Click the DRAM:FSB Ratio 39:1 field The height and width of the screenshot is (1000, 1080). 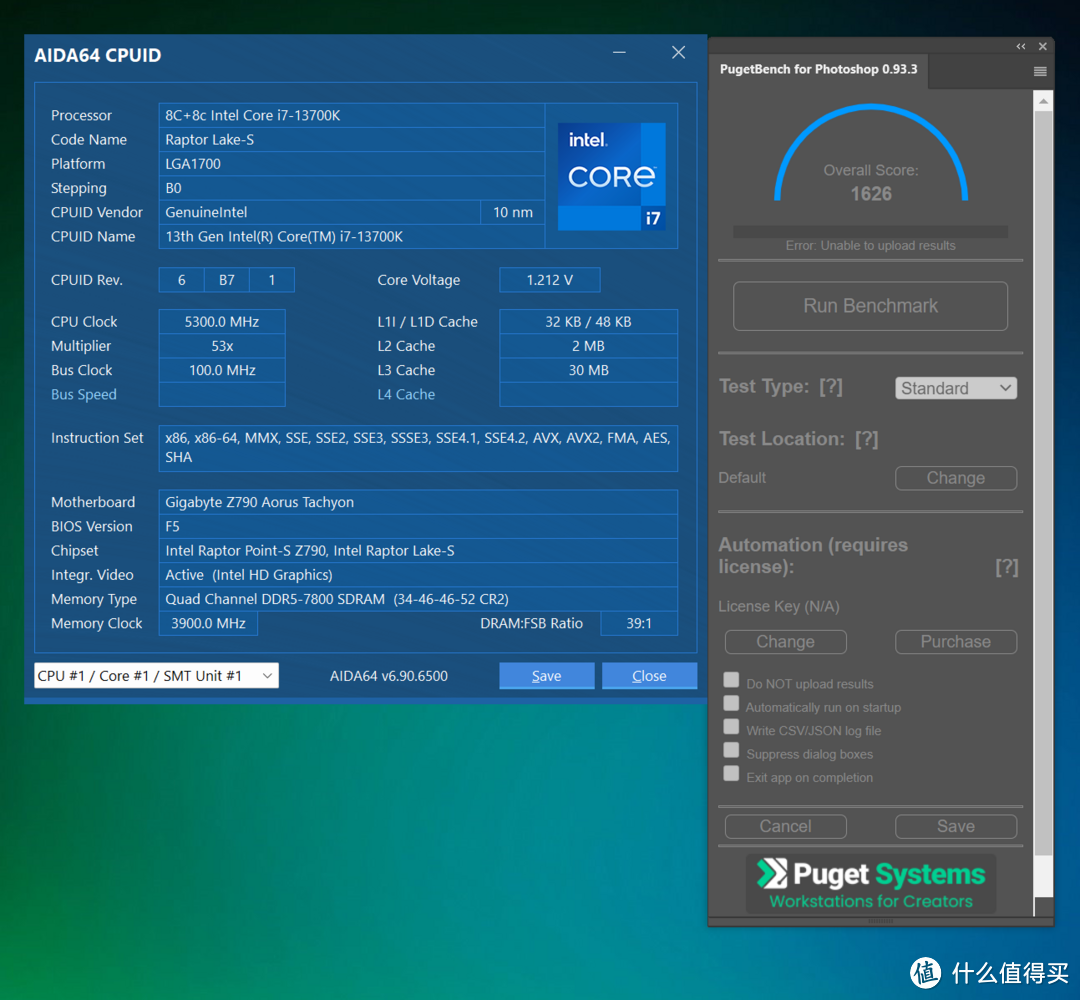coord(638,623)
